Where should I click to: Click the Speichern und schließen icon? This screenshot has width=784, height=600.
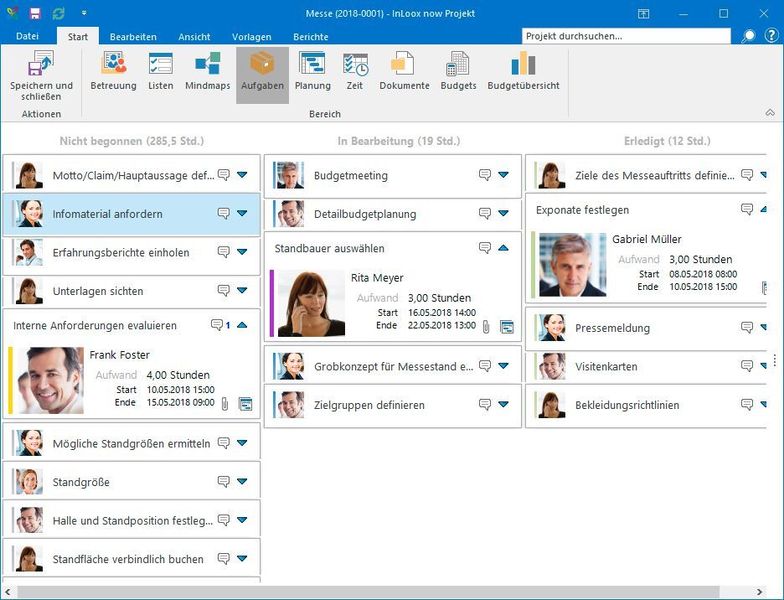(x=41, y=63)
